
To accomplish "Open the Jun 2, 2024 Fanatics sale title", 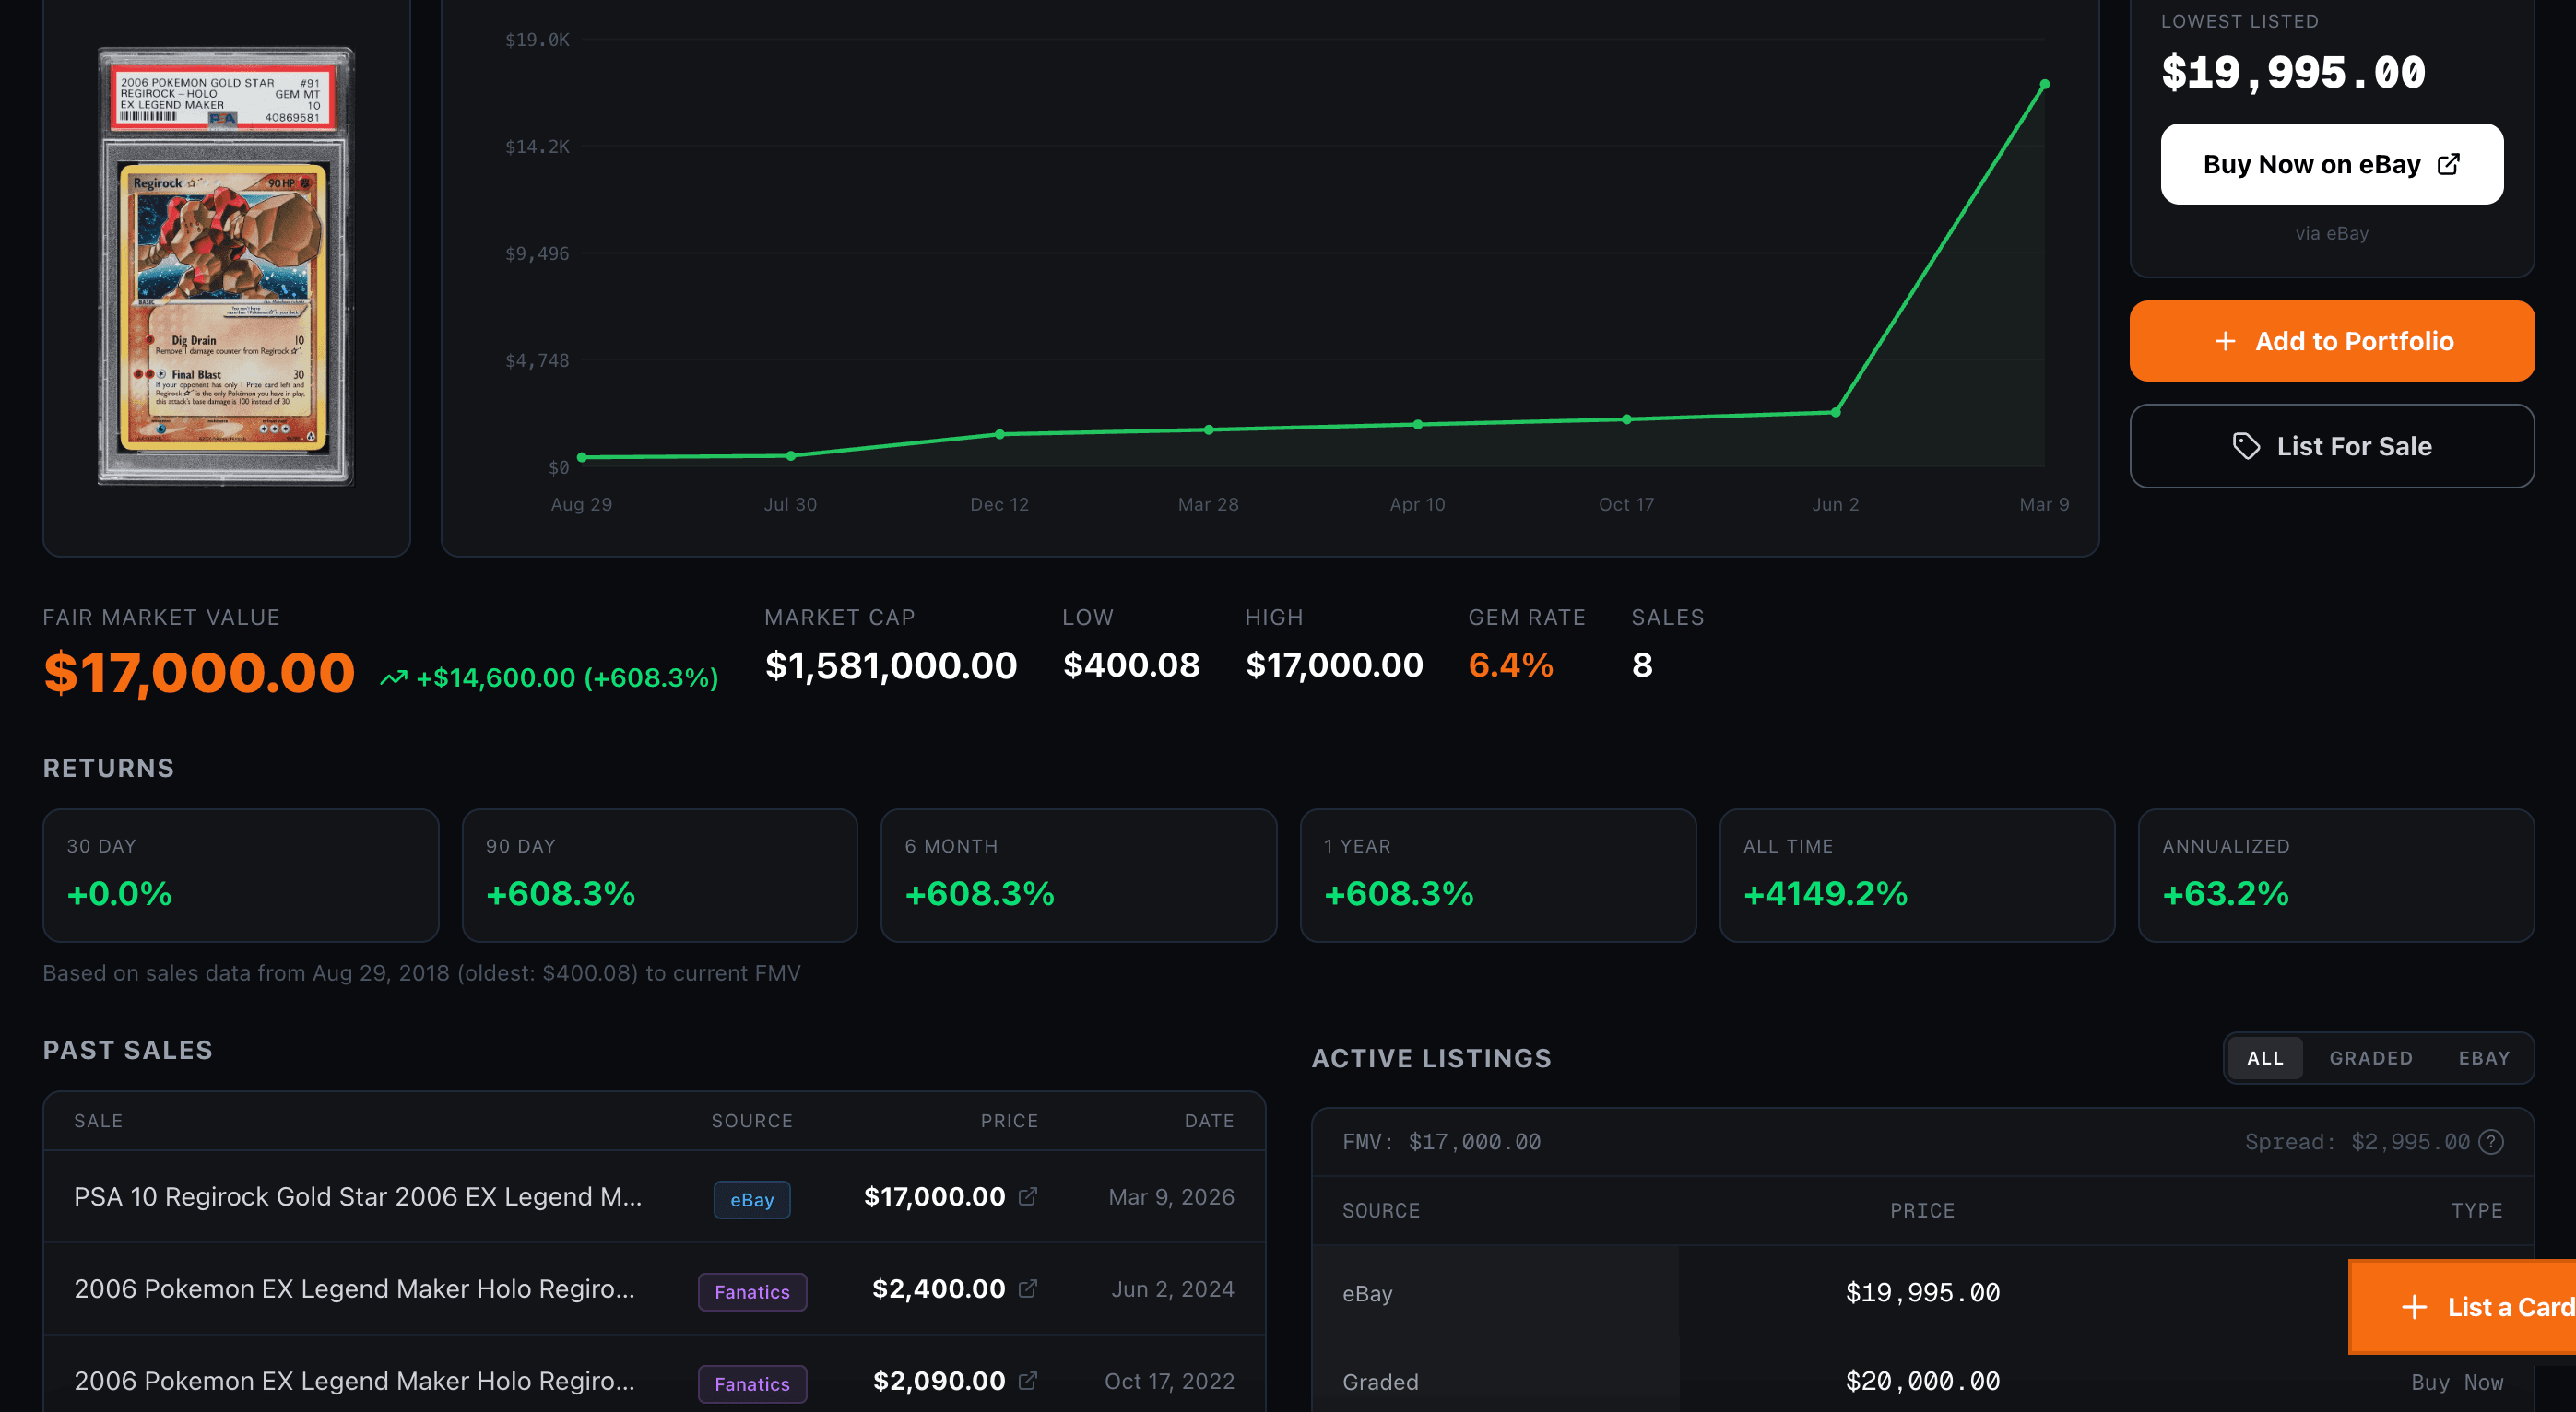I will [354, 1288].
